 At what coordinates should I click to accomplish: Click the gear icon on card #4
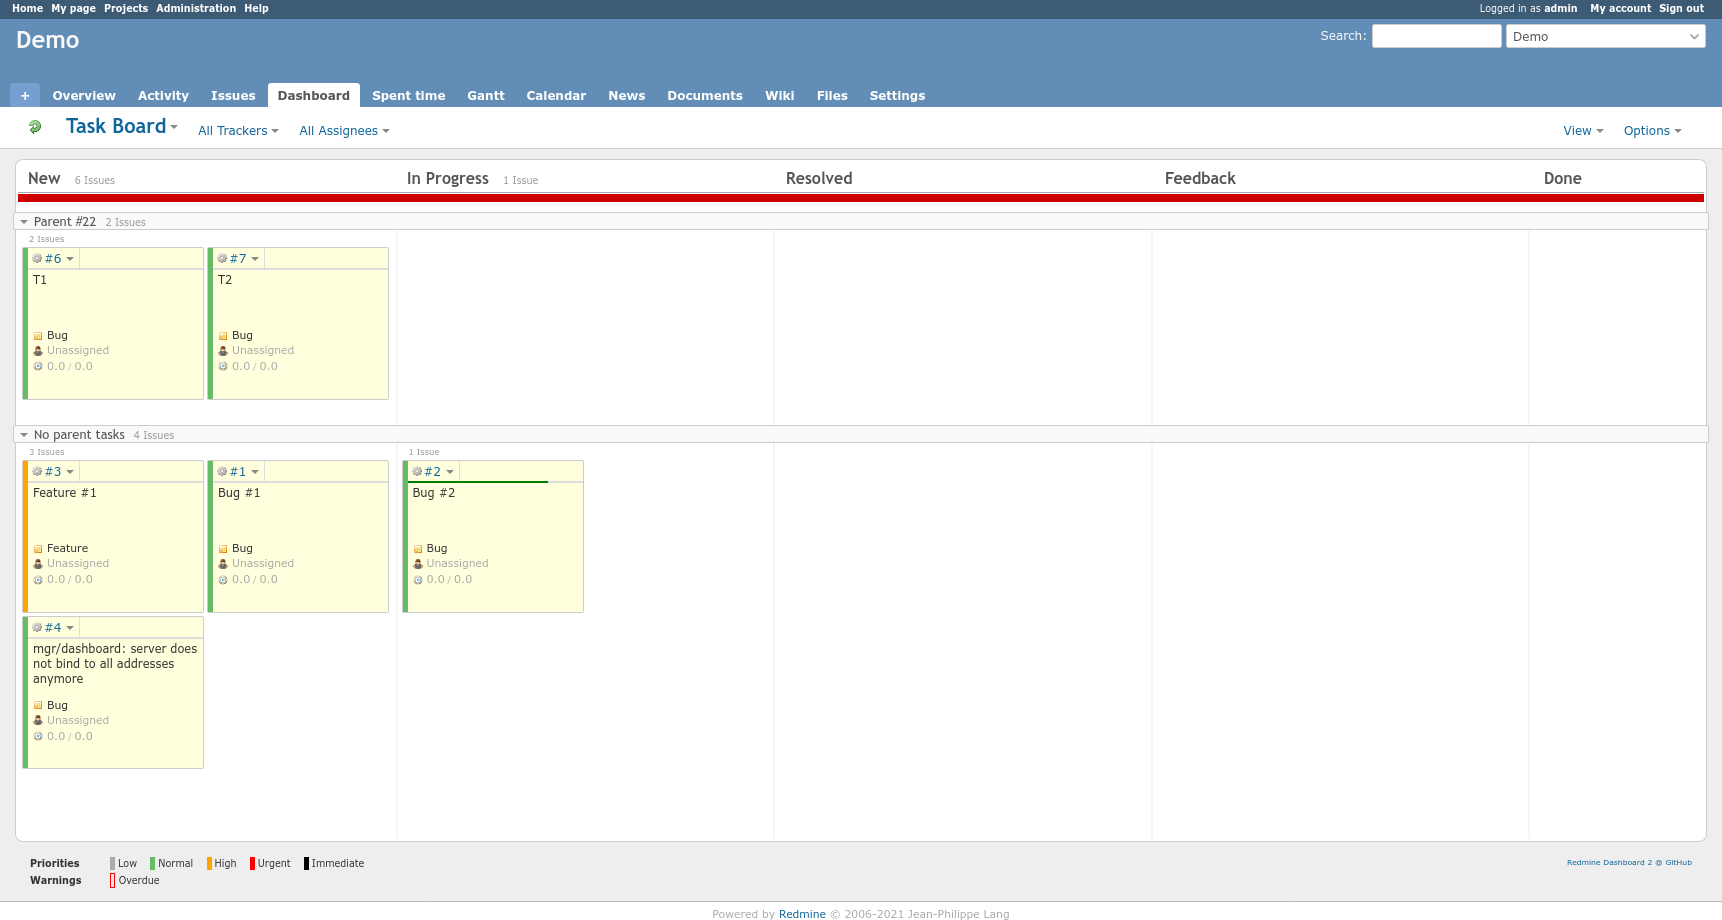tap(37, 628)
